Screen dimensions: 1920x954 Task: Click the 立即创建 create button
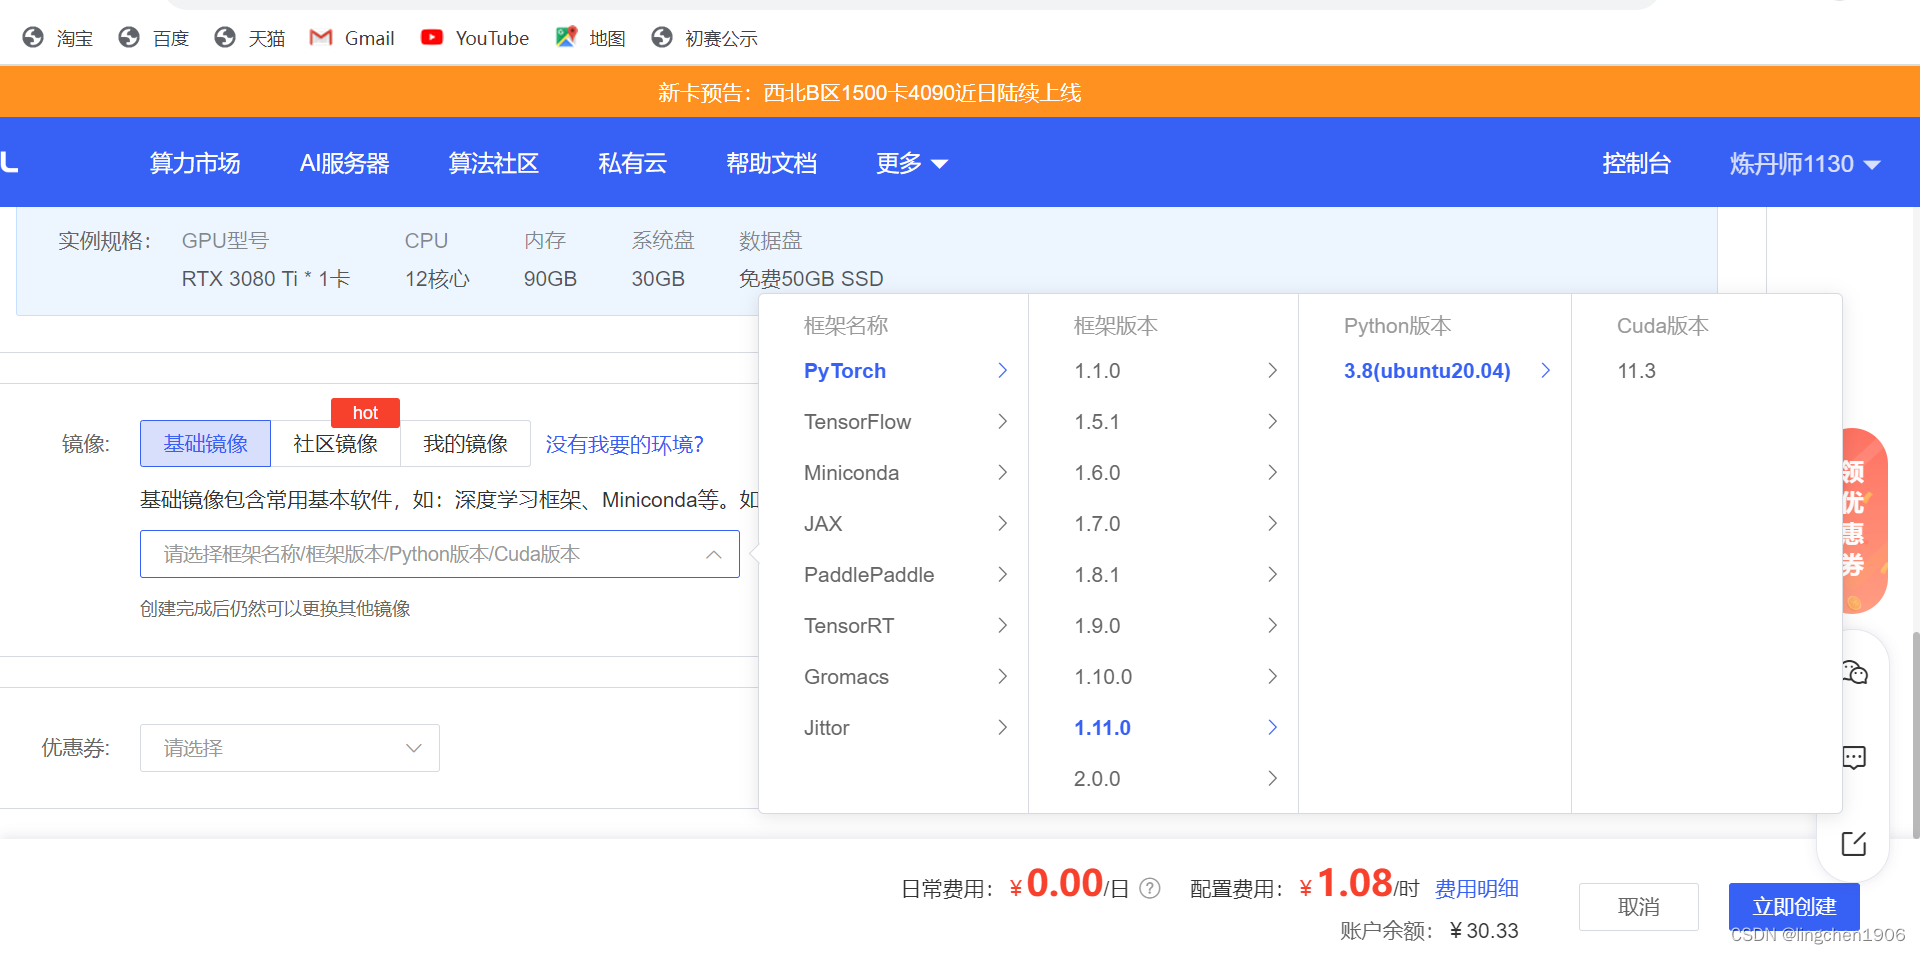[1794, 907]
